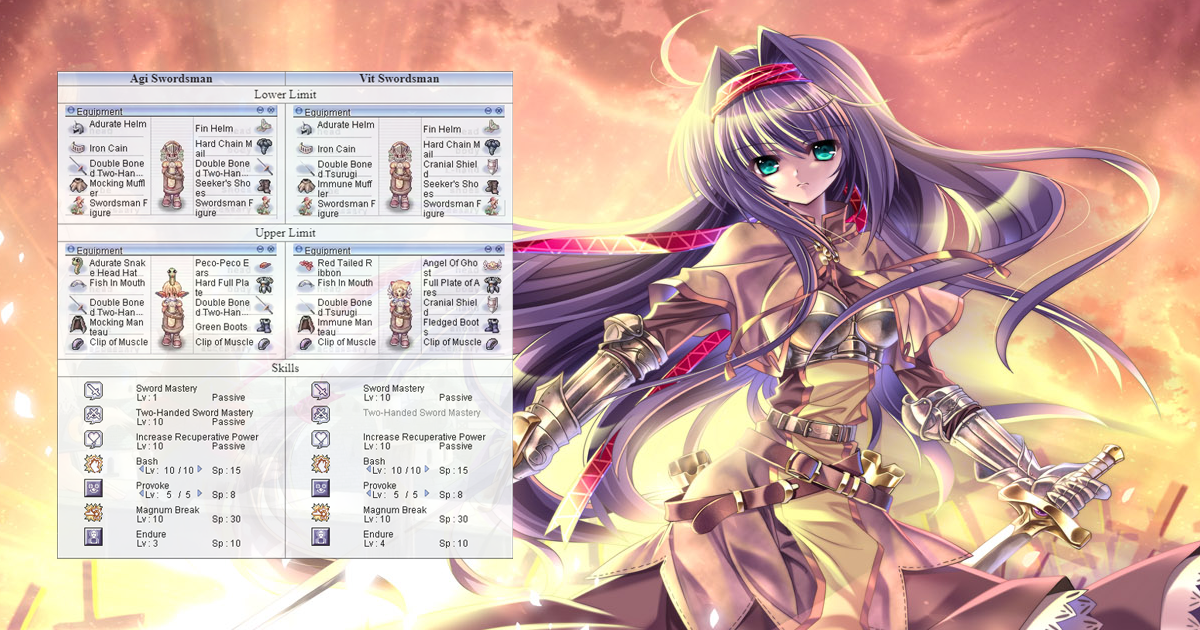1200x630 pixels.
Task: Click Fin Helm icon in Agi Lower Limit equipment
Action: coord(264,127)
